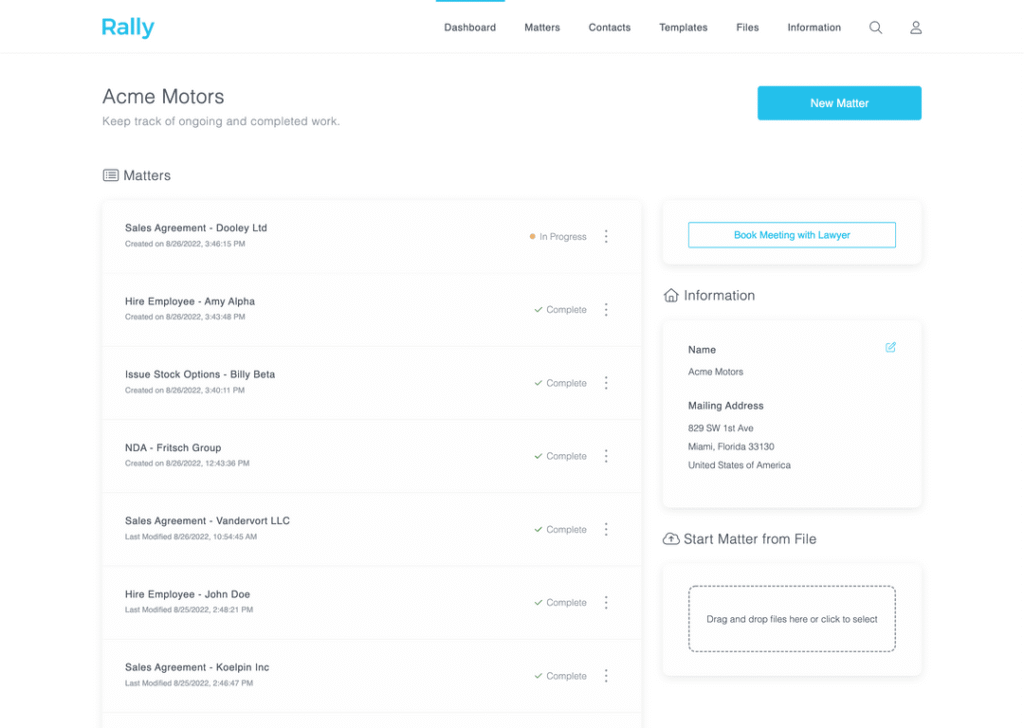
Task: Click kebab icon for Sales Agreement - Vandervort LLC
Action: pos(606,529)
